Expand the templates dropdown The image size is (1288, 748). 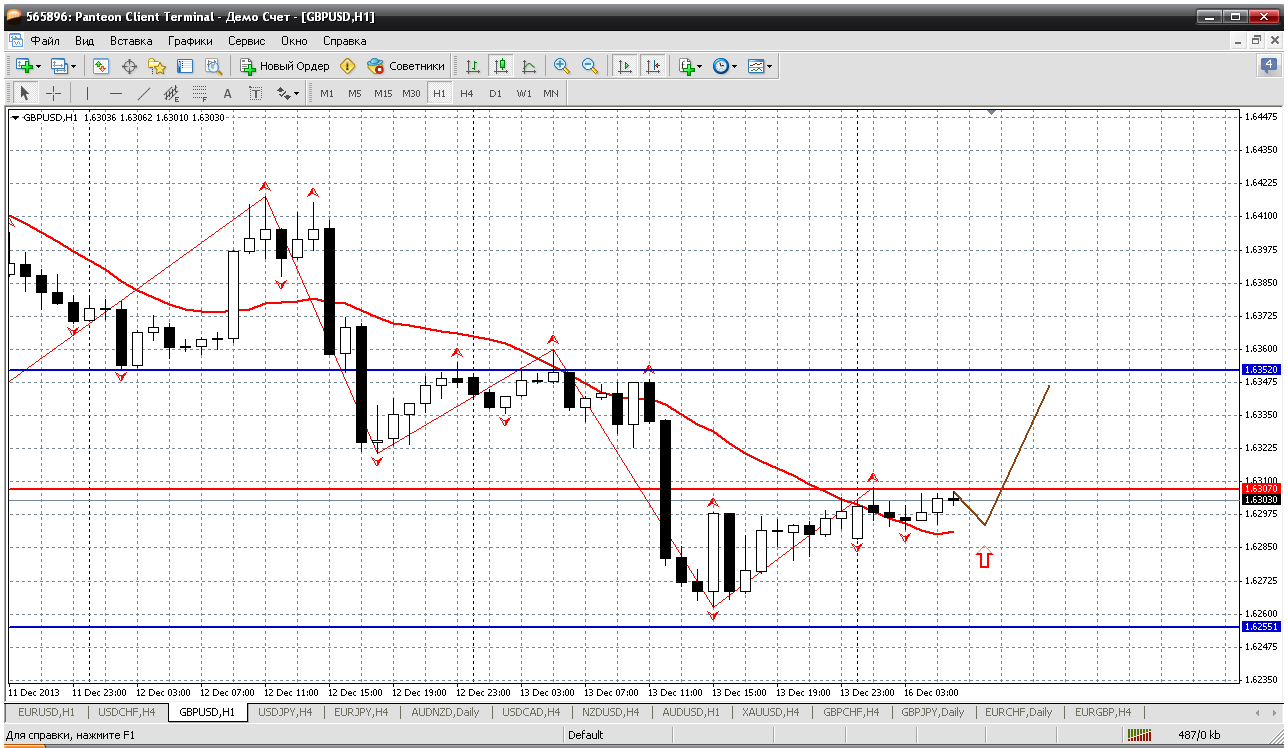click(x=769, y=66)
